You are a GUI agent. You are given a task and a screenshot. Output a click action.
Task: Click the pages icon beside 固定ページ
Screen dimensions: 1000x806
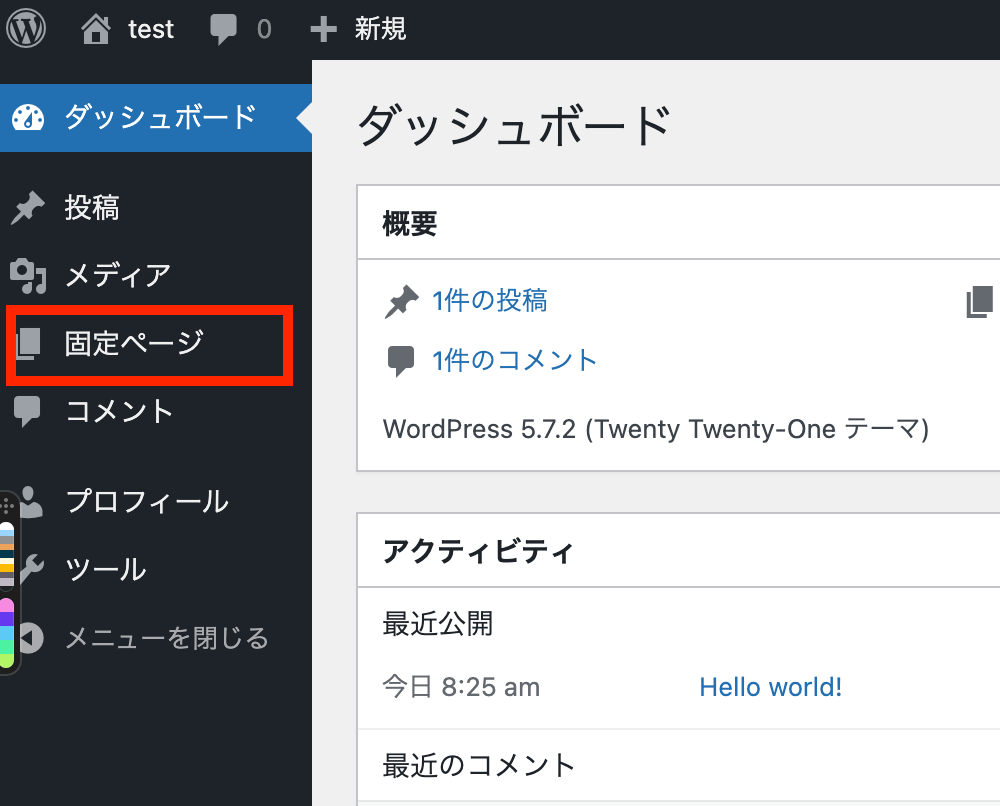28,343
